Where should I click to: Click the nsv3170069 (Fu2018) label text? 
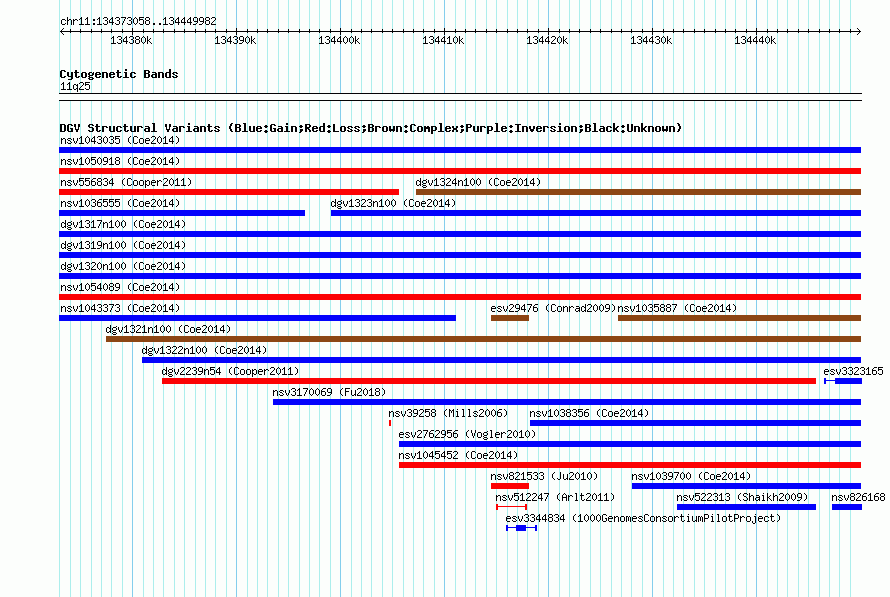(x=329, y=392)
